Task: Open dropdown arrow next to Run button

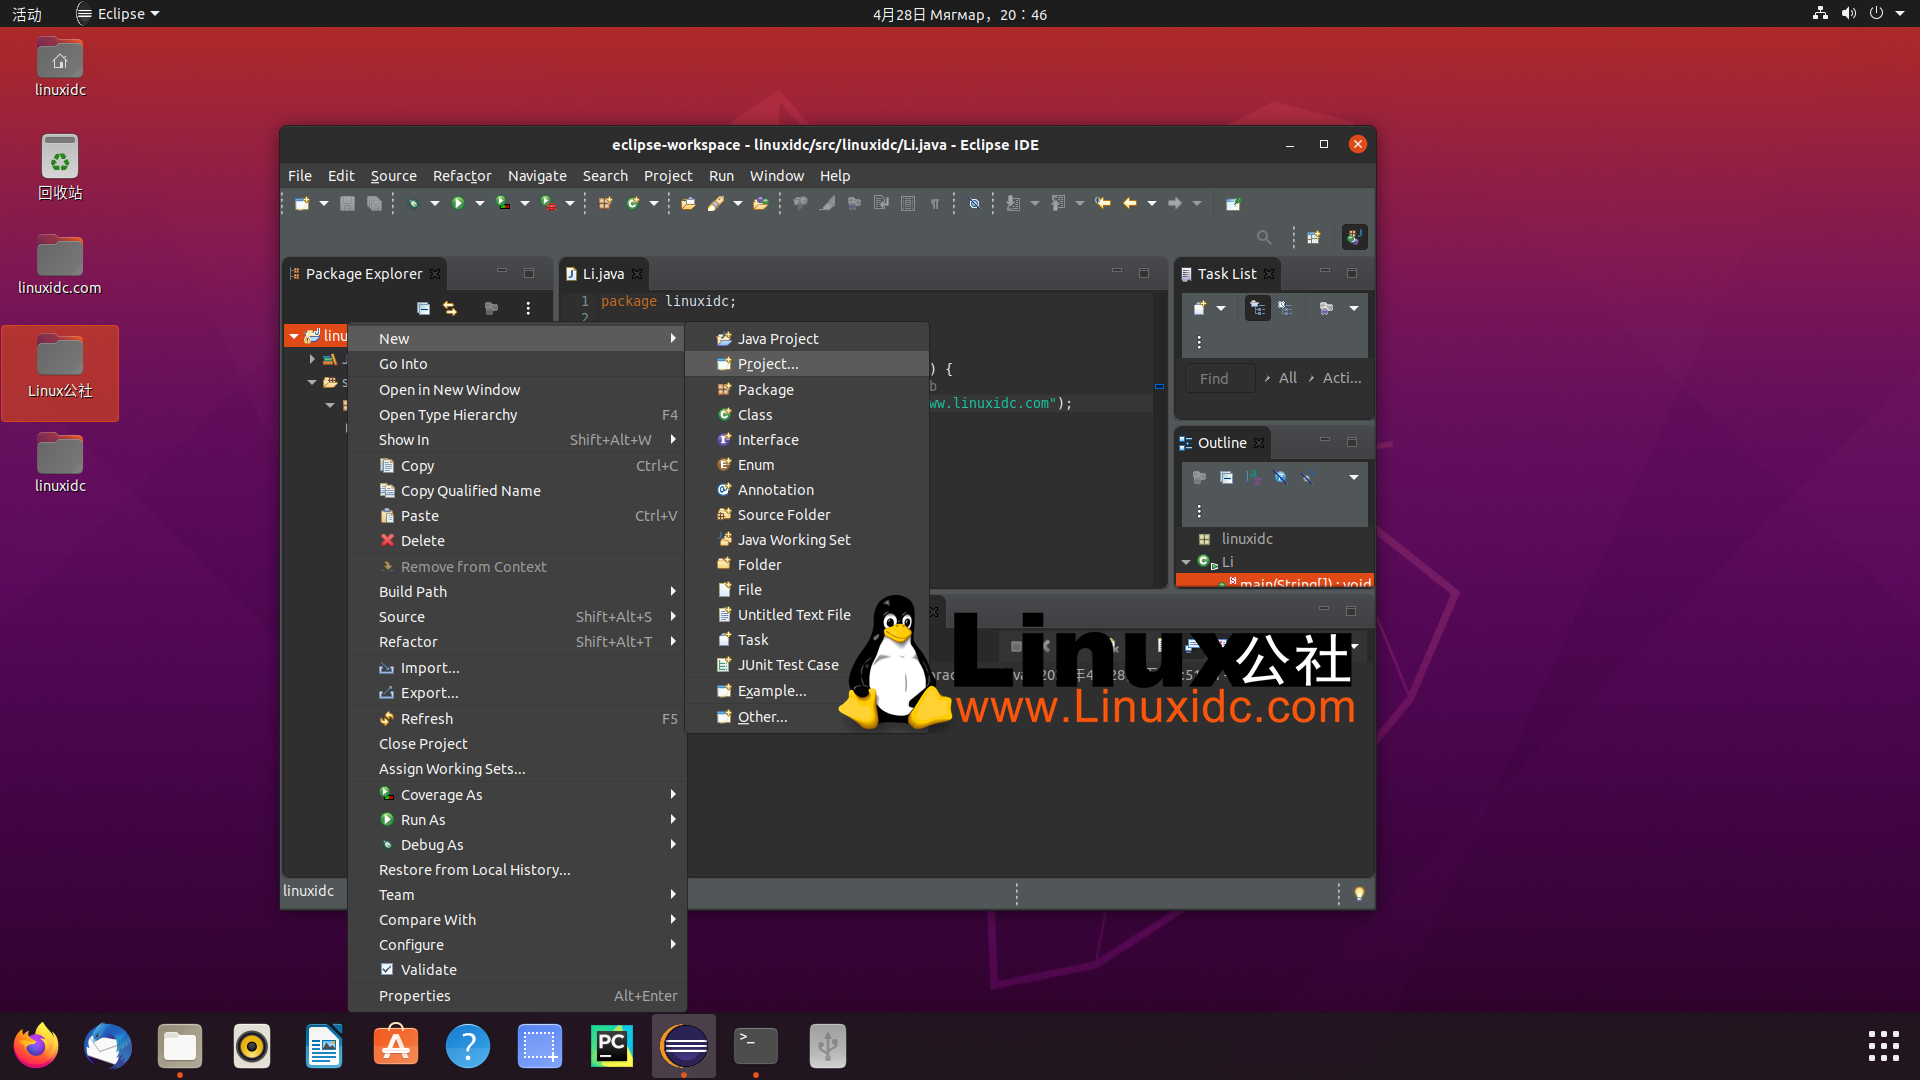Action: click(480, 204)
